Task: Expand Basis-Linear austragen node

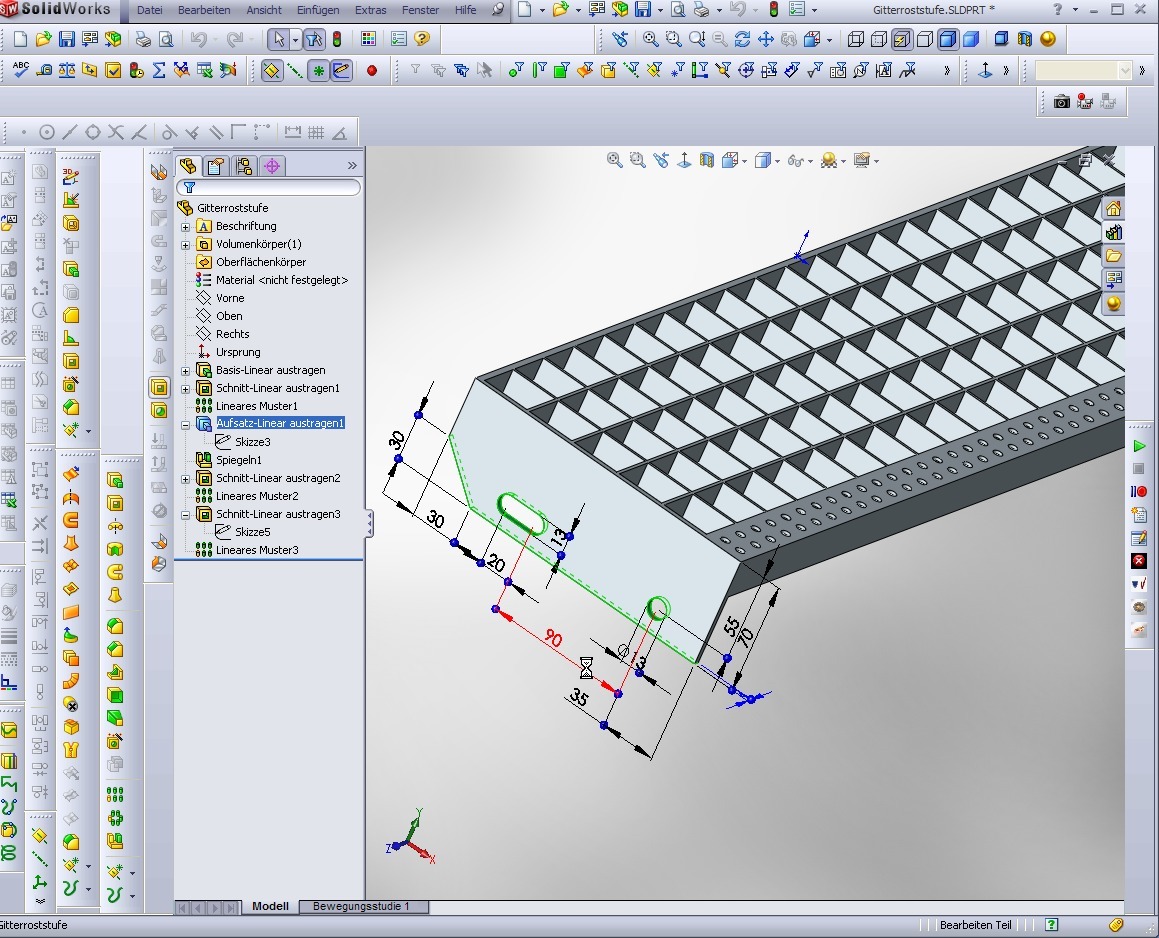Action: pos(186,371)
